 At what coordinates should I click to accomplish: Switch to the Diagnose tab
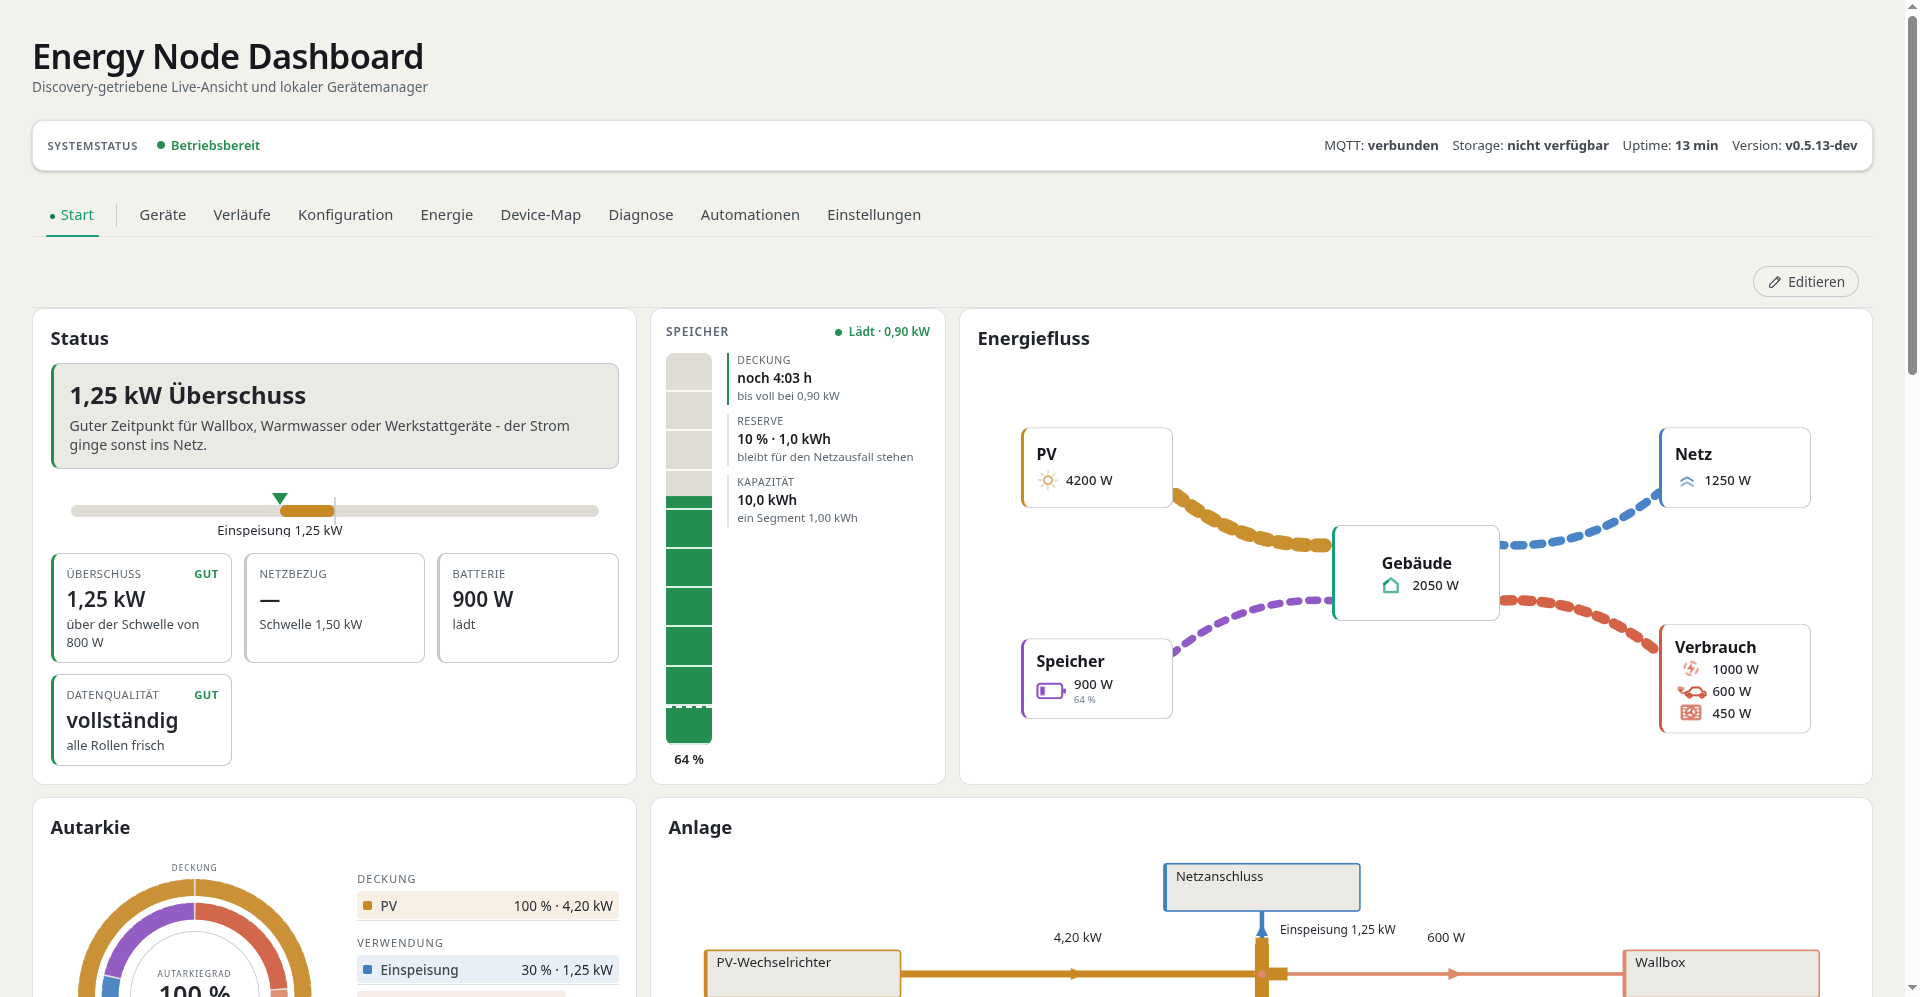tap(641, 215)
